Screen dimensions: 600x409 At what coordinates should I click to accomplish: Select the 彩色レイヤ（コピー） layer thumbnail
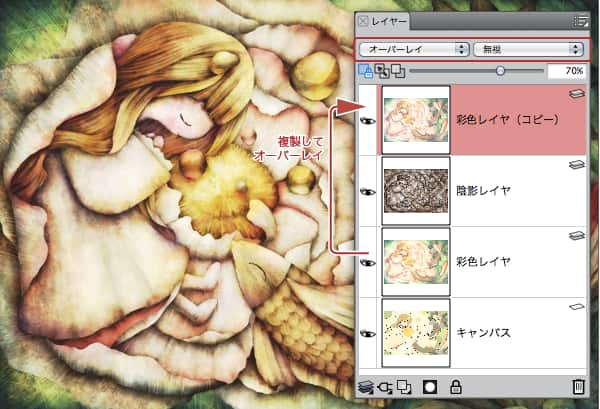(x=416, y=120)
